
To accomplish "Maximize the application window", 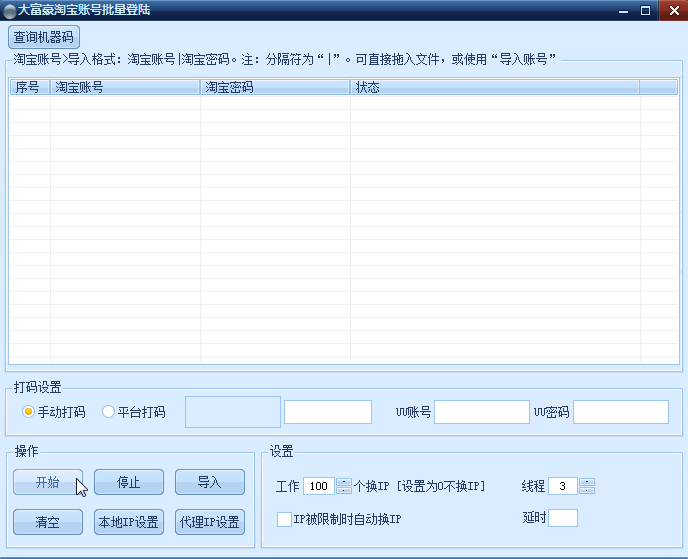I will coord(645,11).
